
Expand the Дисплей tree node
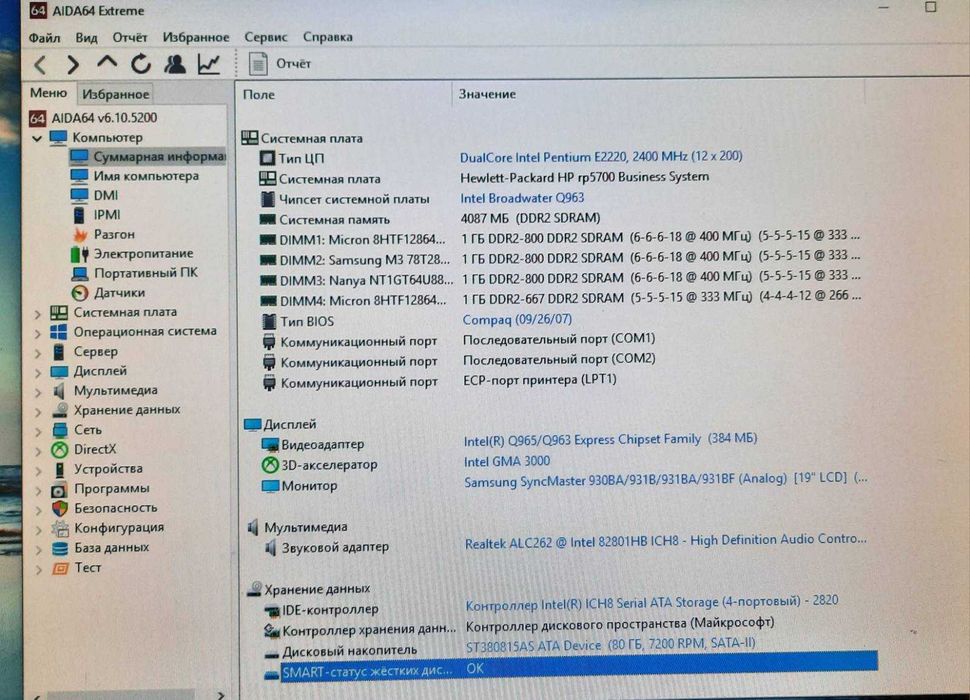pos(38,373)
